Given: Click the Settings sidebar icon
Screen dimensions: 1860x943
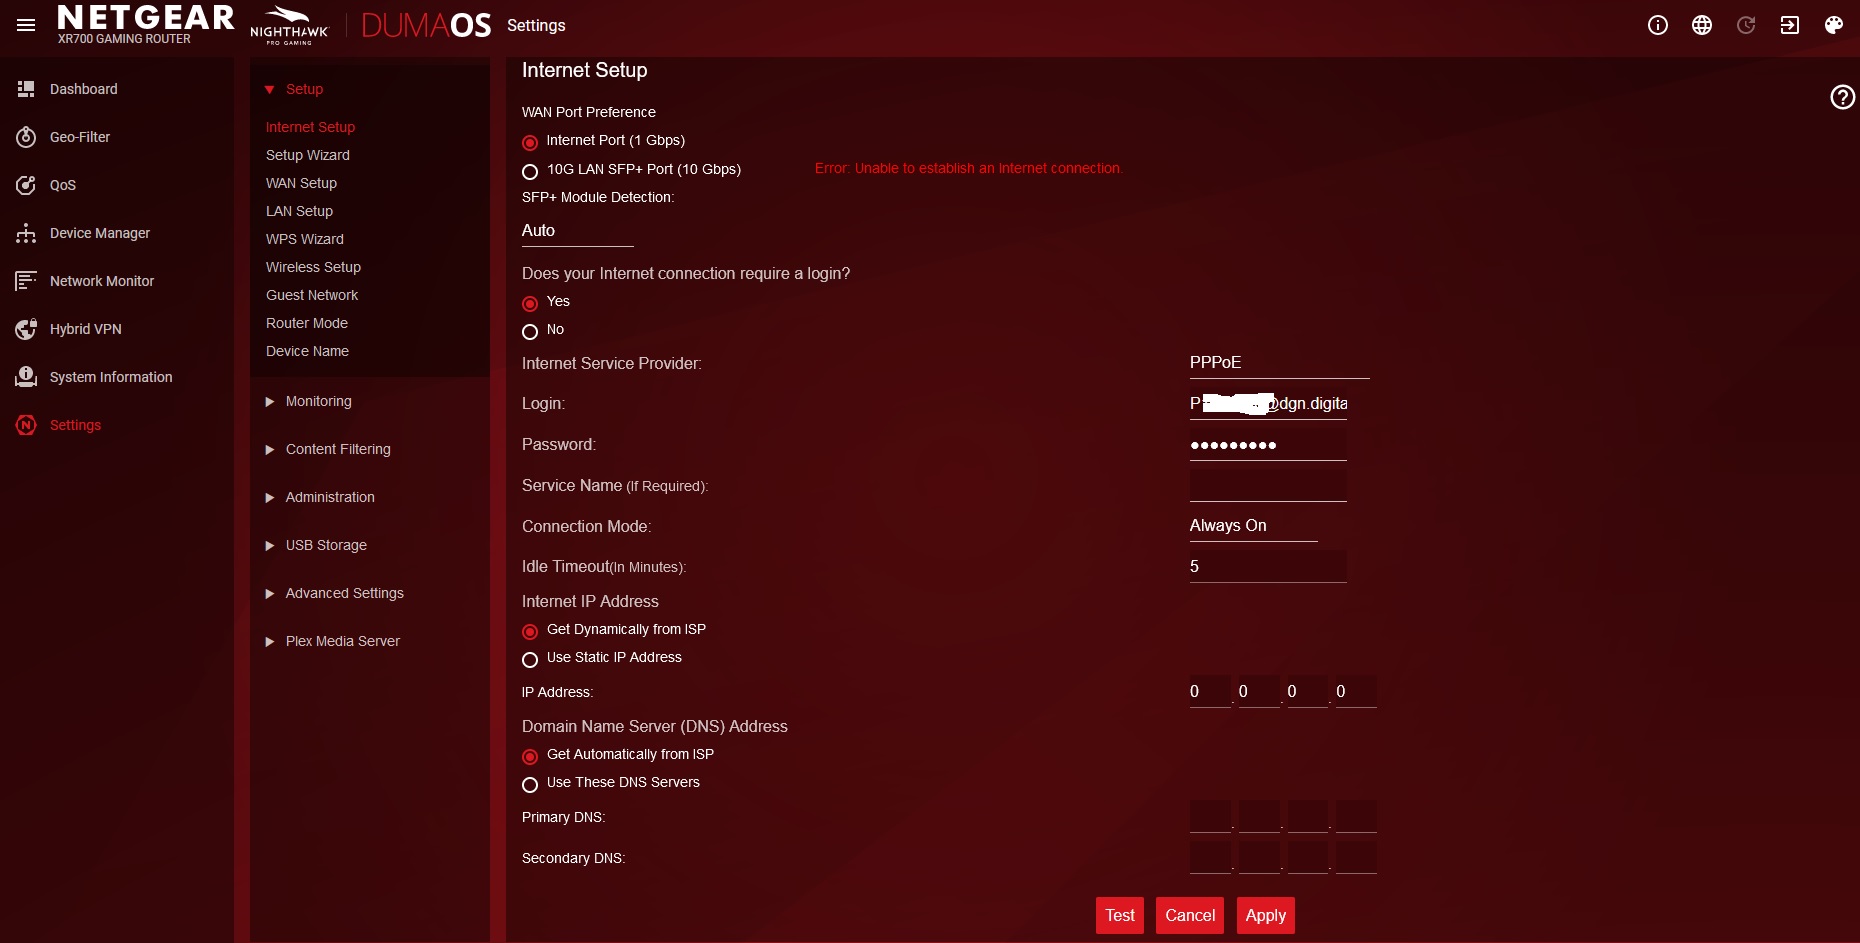Looking at the screenshot, I should tap(26, 425).
